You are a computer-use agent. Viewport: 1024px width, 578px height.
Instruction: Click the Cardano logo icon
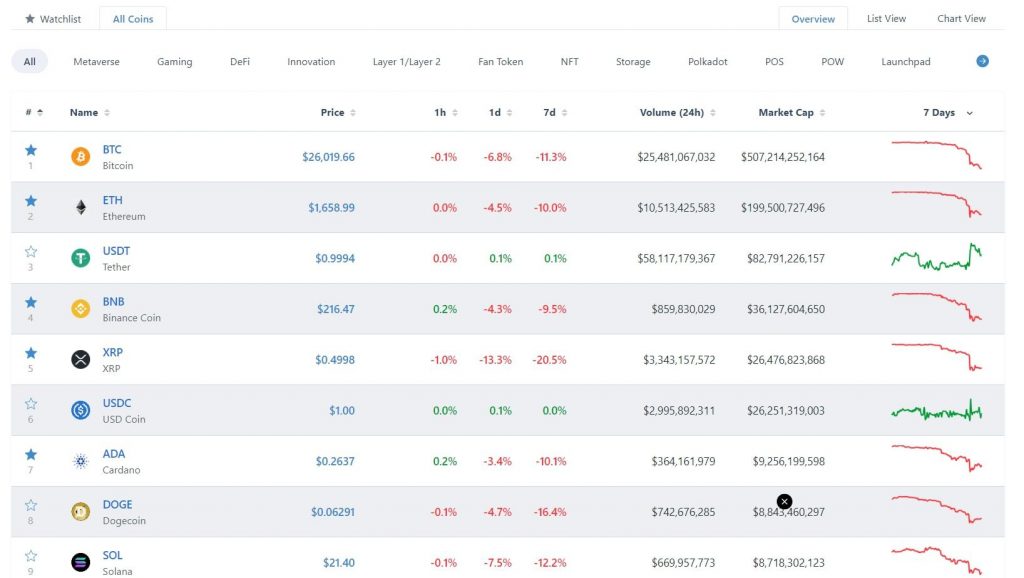(80, 461)
